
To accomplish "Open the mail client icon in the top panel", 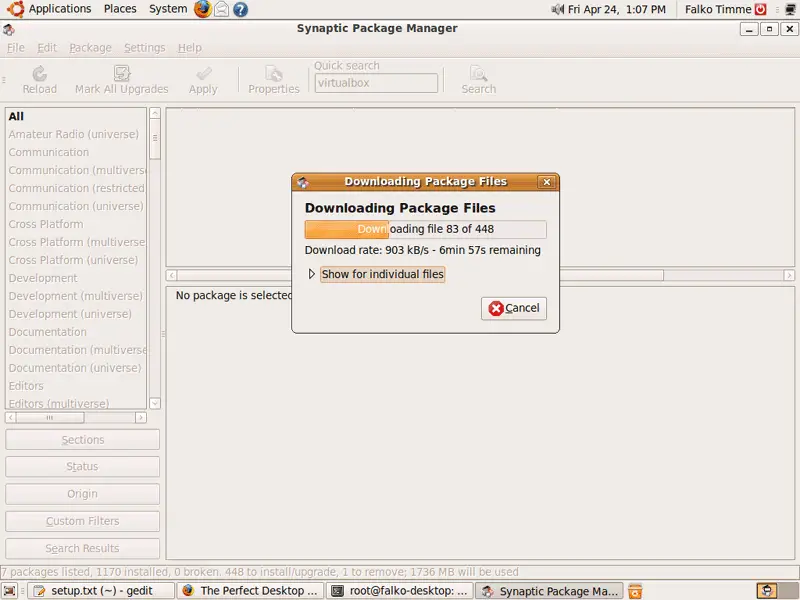I will 221,9.
